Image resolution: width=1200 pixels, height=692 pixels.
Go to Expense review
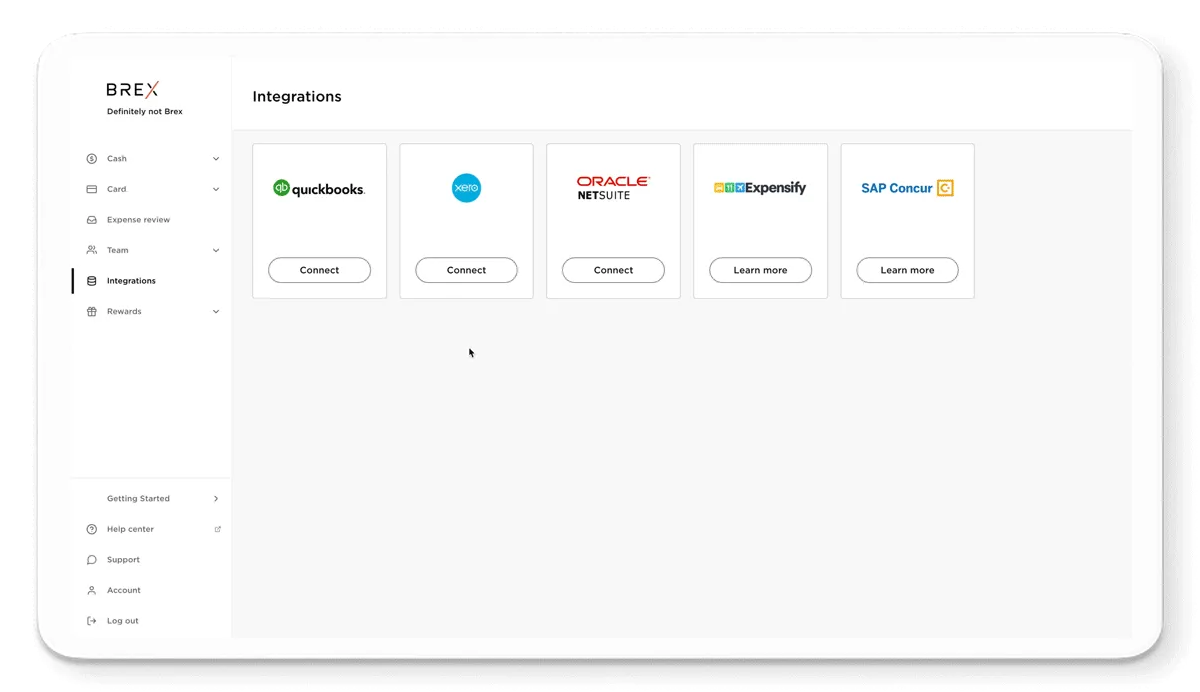(x=139, y=220)
